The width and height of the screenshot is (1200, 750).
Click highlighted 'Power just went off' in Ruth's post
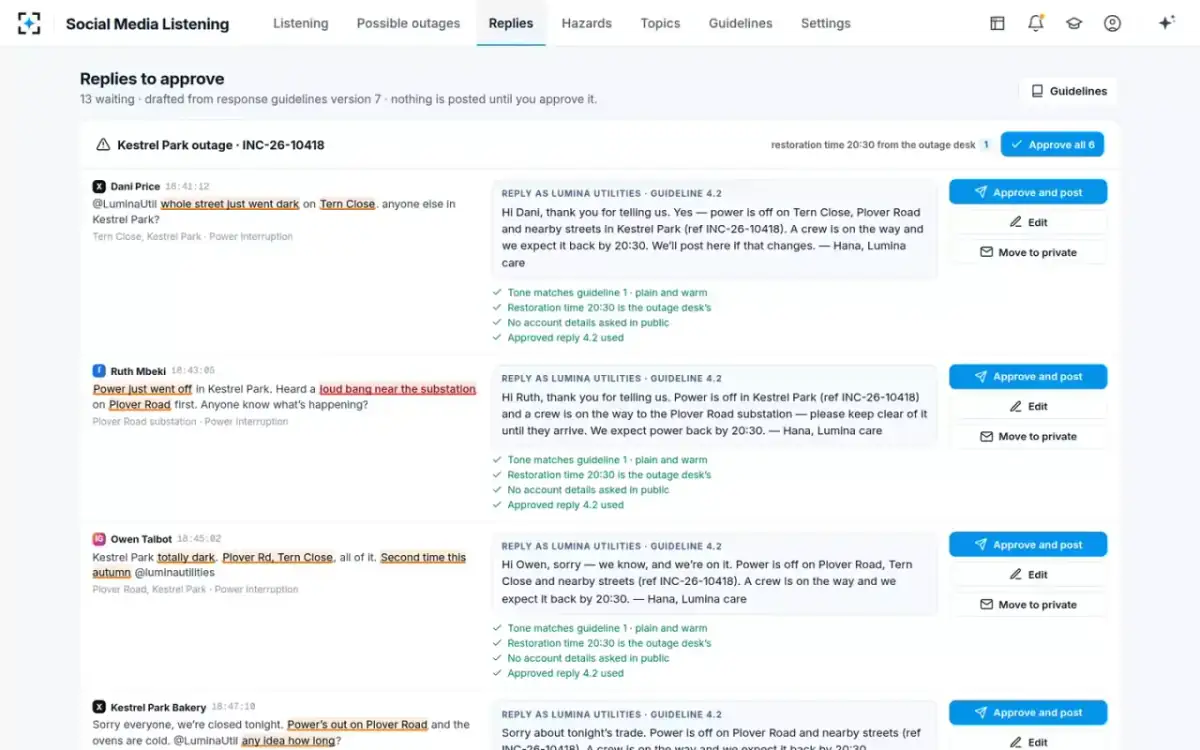click(142, 389)
